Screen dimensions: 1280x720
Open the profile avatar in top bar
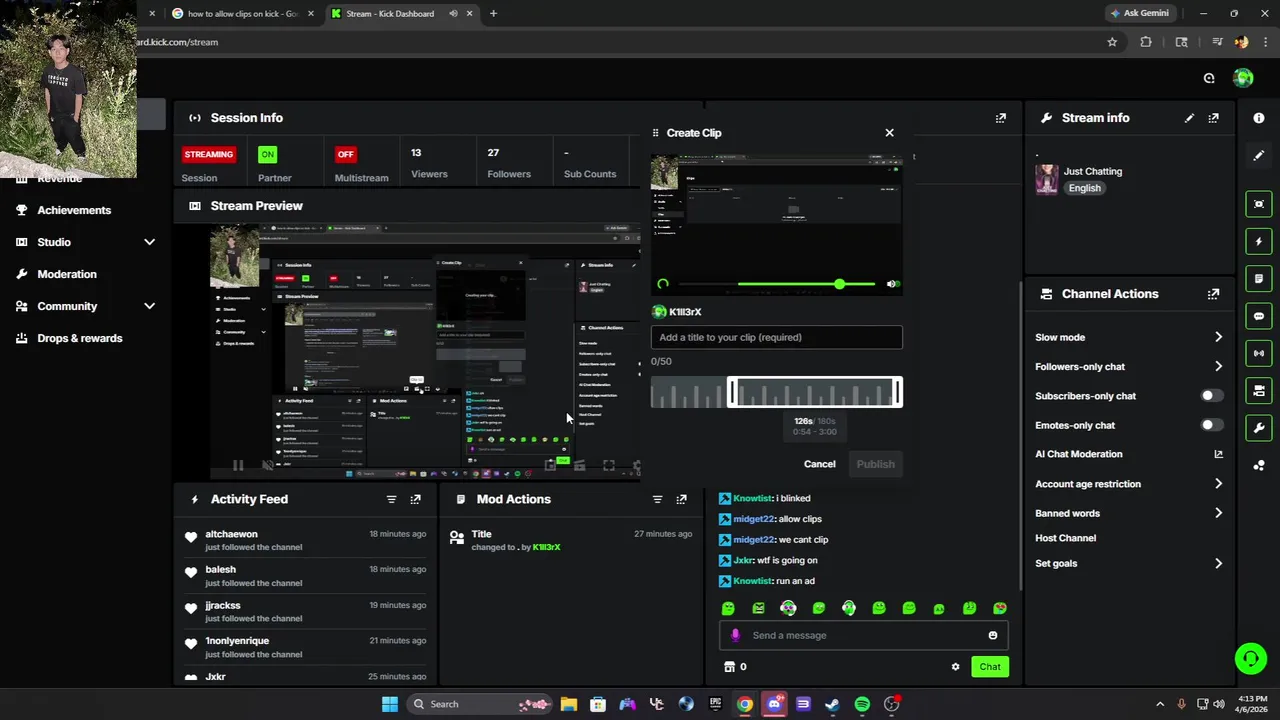(1243, 78)
